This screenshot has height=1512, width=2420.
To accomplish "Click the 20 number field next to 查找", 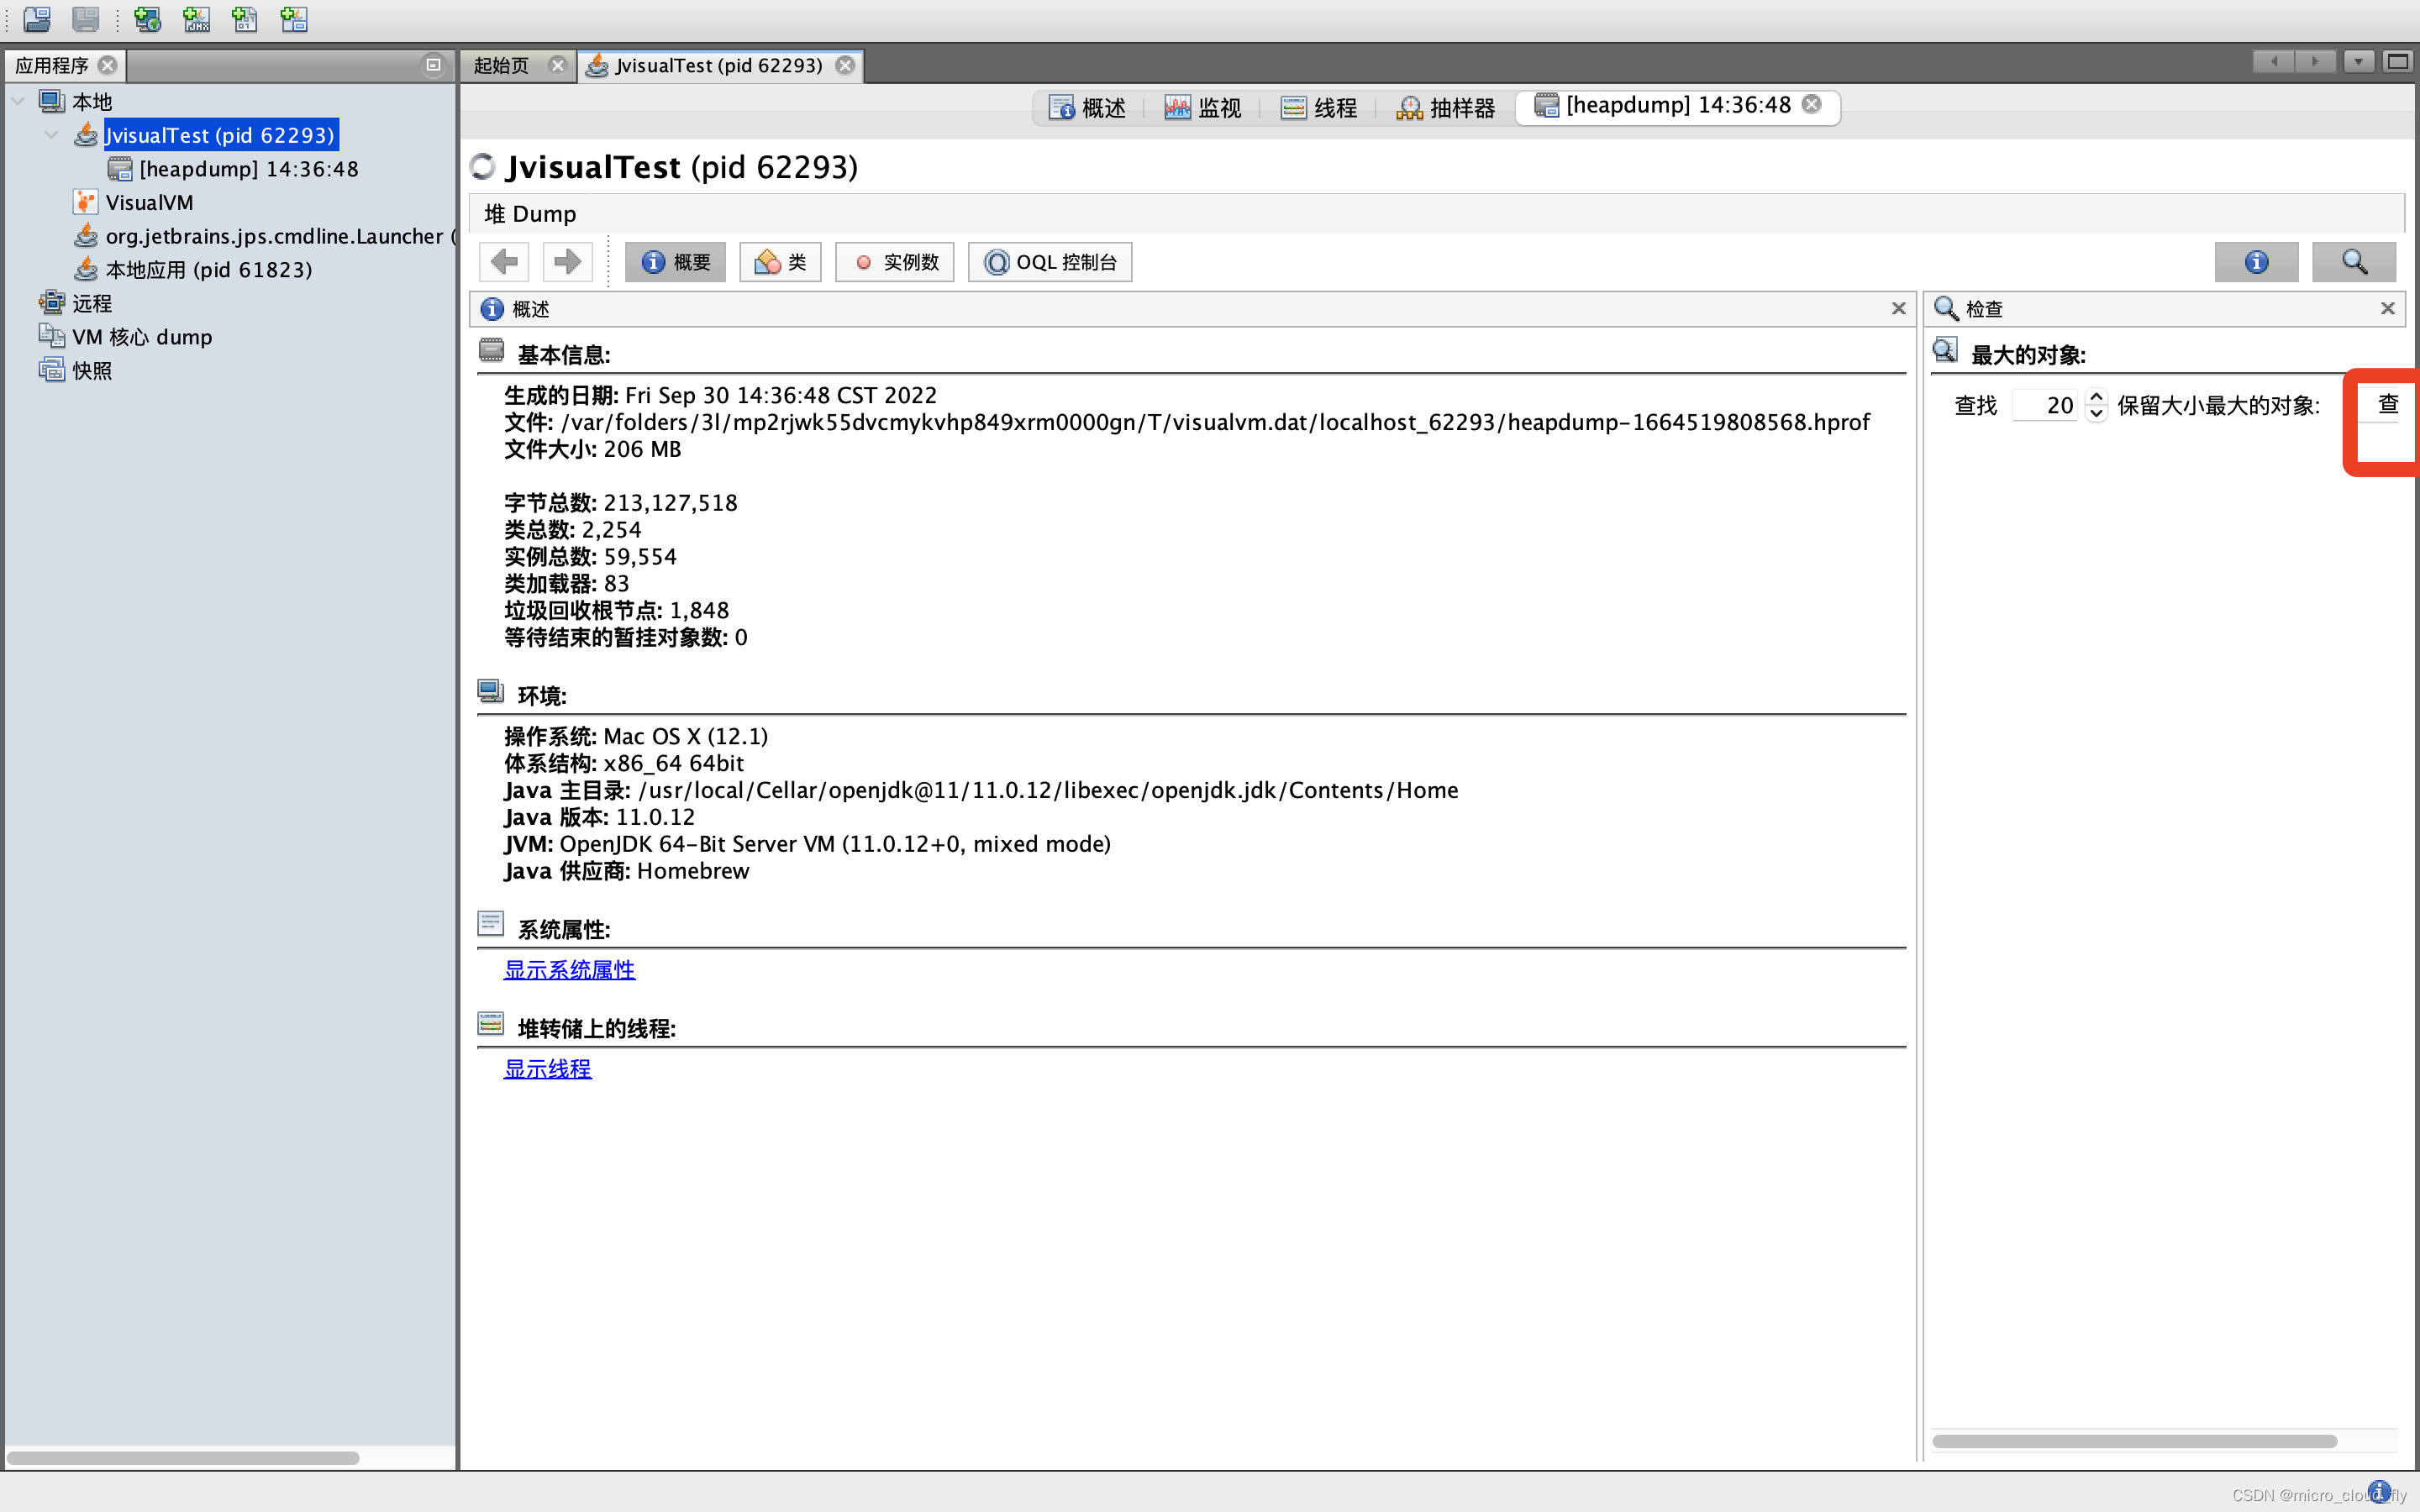I will point(2046,405).
